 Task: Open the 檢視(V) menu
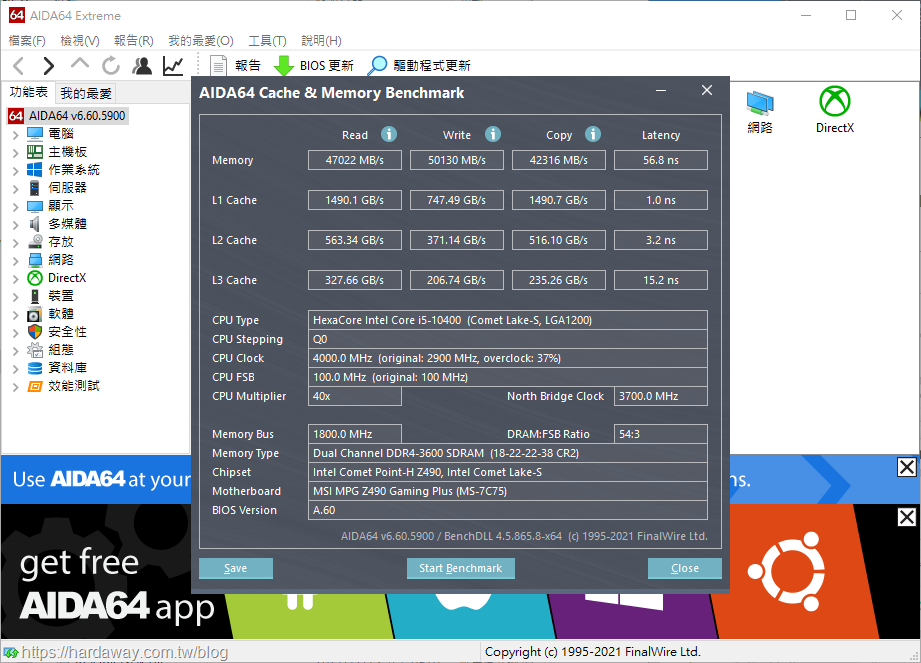point(80,41)
